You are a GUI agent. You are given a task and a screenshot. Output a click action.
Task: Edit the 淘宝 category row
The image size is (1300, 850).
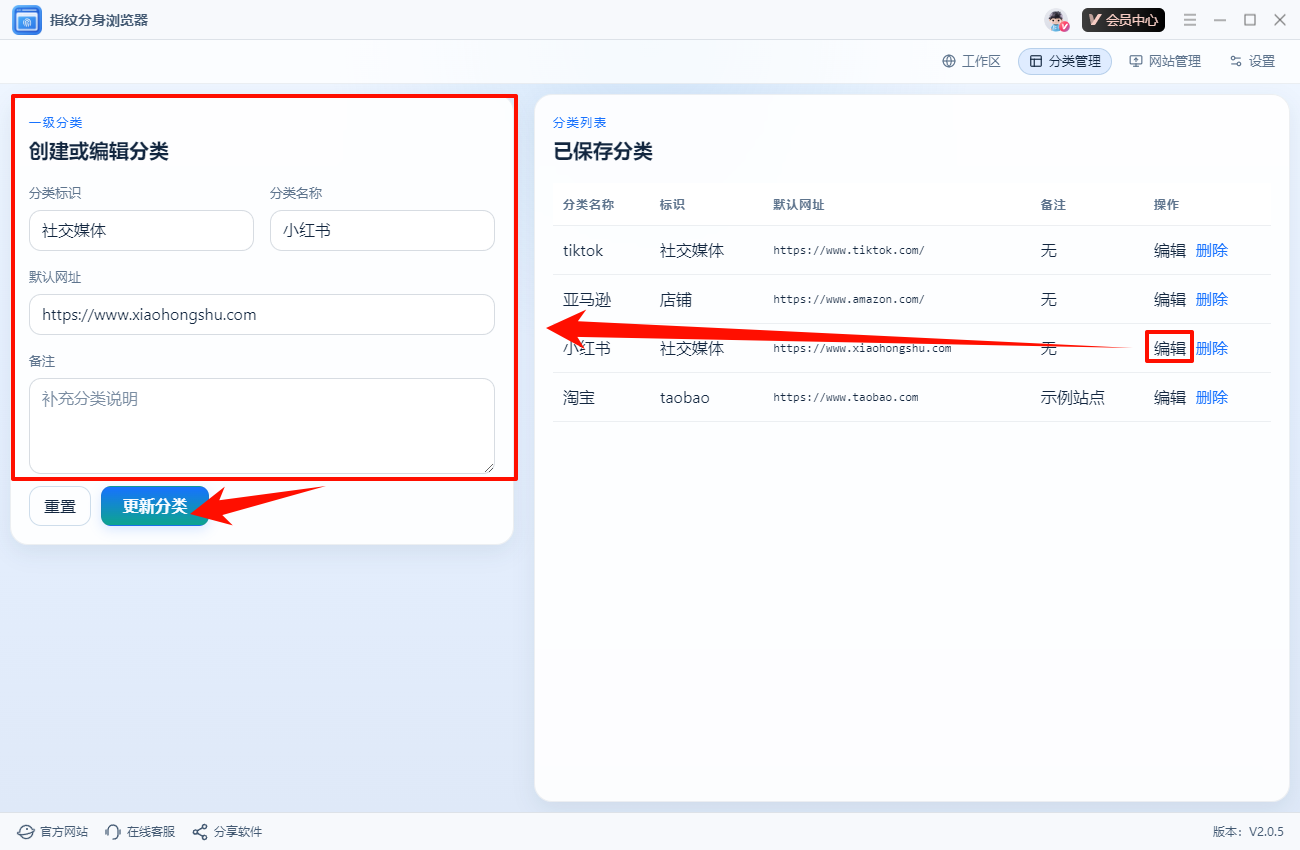click(1170, 397)
